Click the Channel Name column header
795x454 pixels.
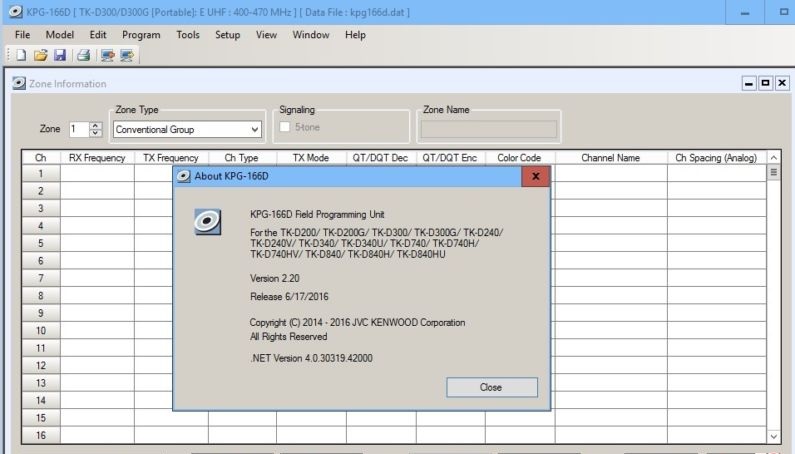pos(610,158)
